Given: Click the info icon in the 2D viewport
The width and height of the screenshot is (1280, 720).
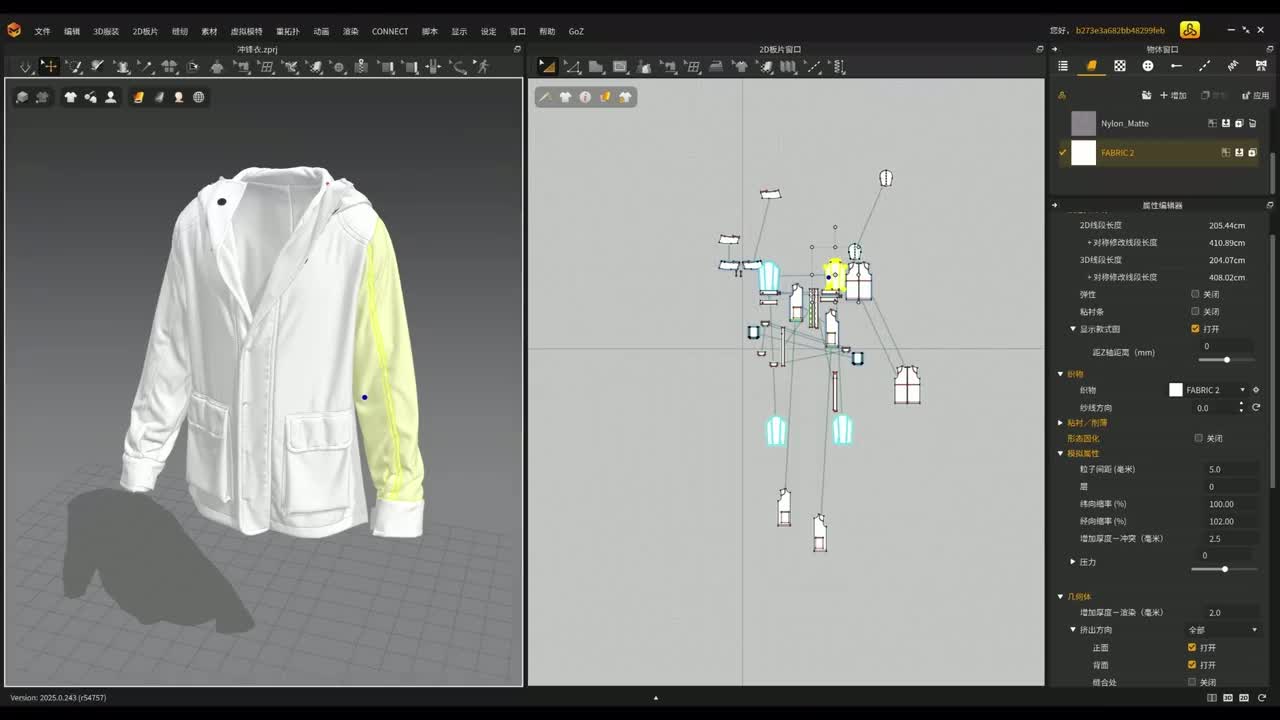Looking at the screenshot, I should click(585, 97).
